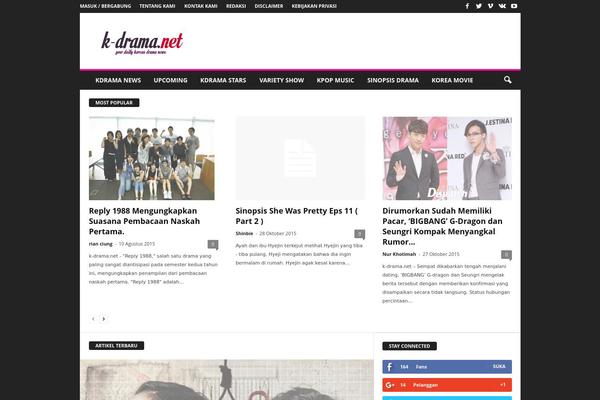600x400 pixels.
Task: Open the Disclaimer page
Action: click(269, 6)
